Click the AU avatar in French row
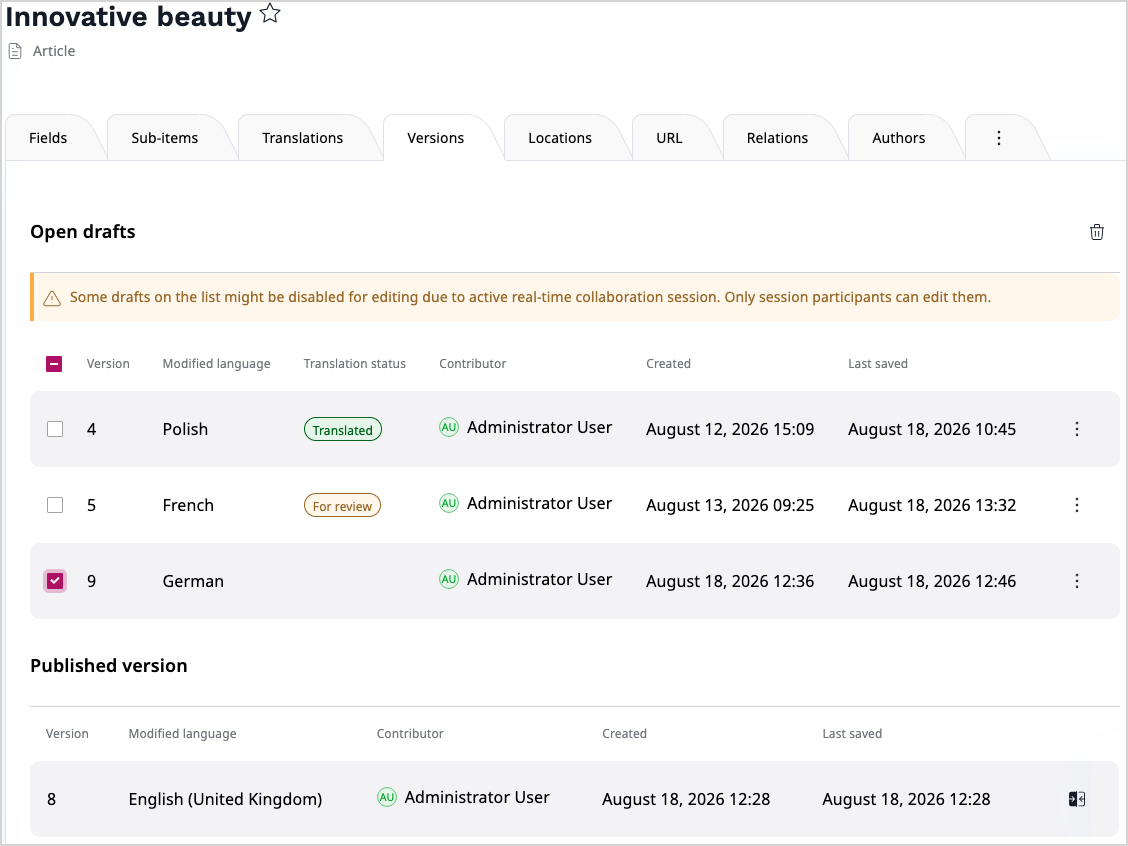 [449, 504]
